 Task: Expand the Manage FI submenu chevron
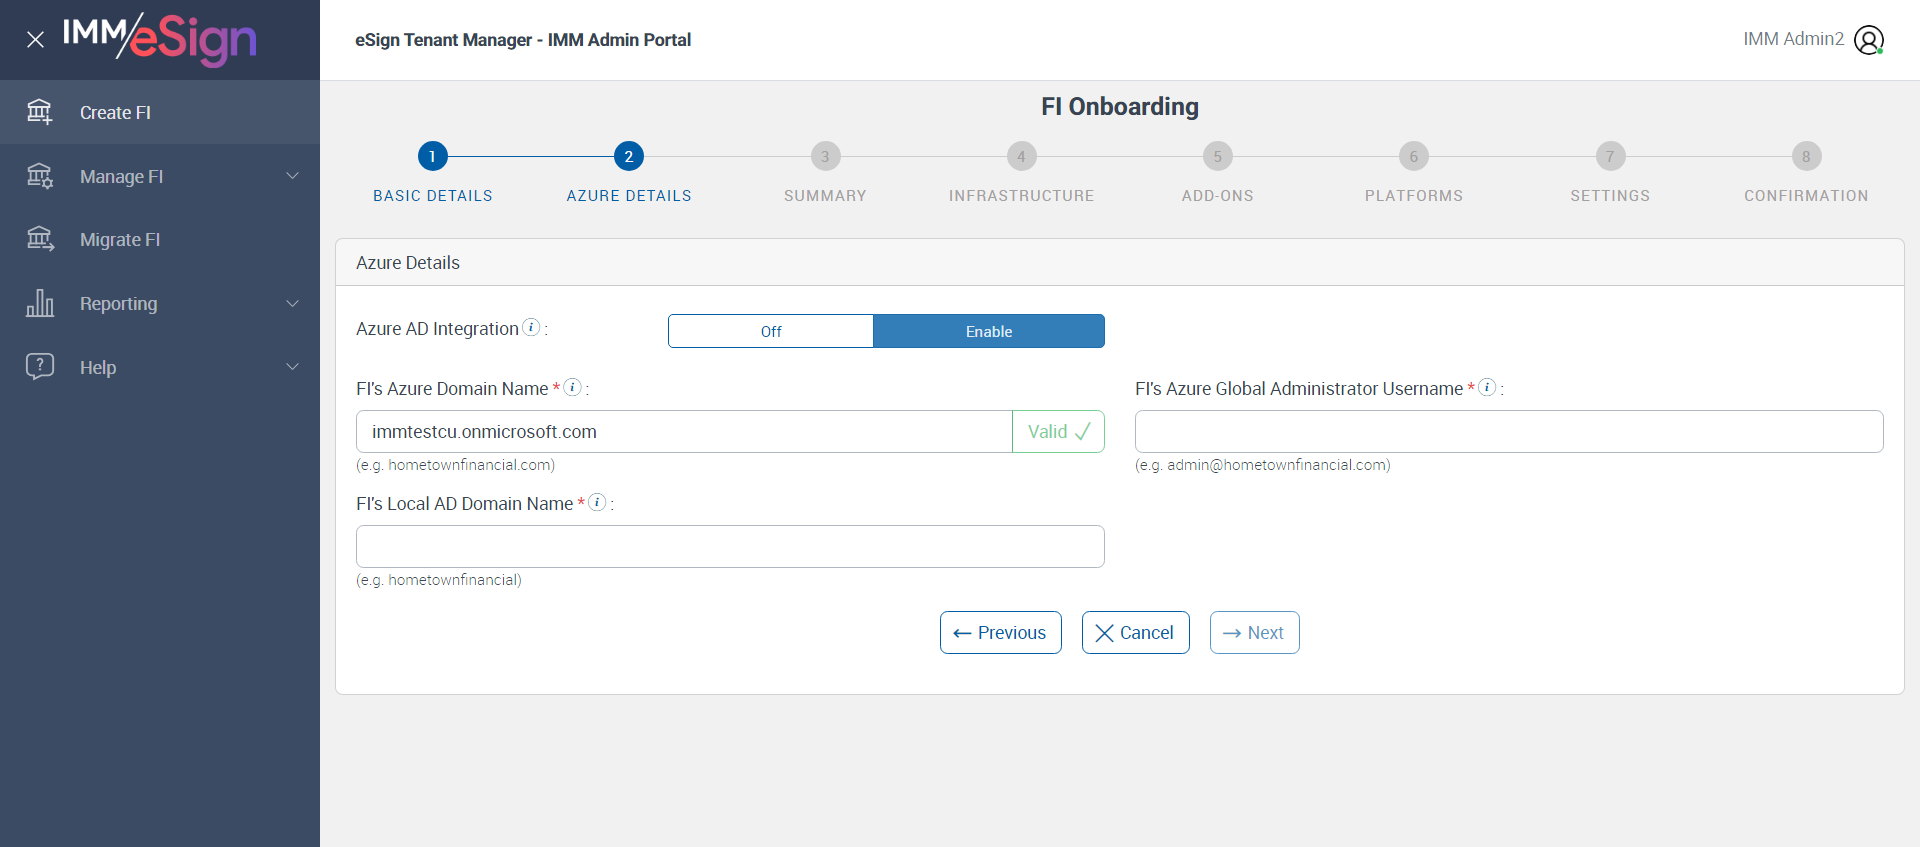tap(293, 176)
